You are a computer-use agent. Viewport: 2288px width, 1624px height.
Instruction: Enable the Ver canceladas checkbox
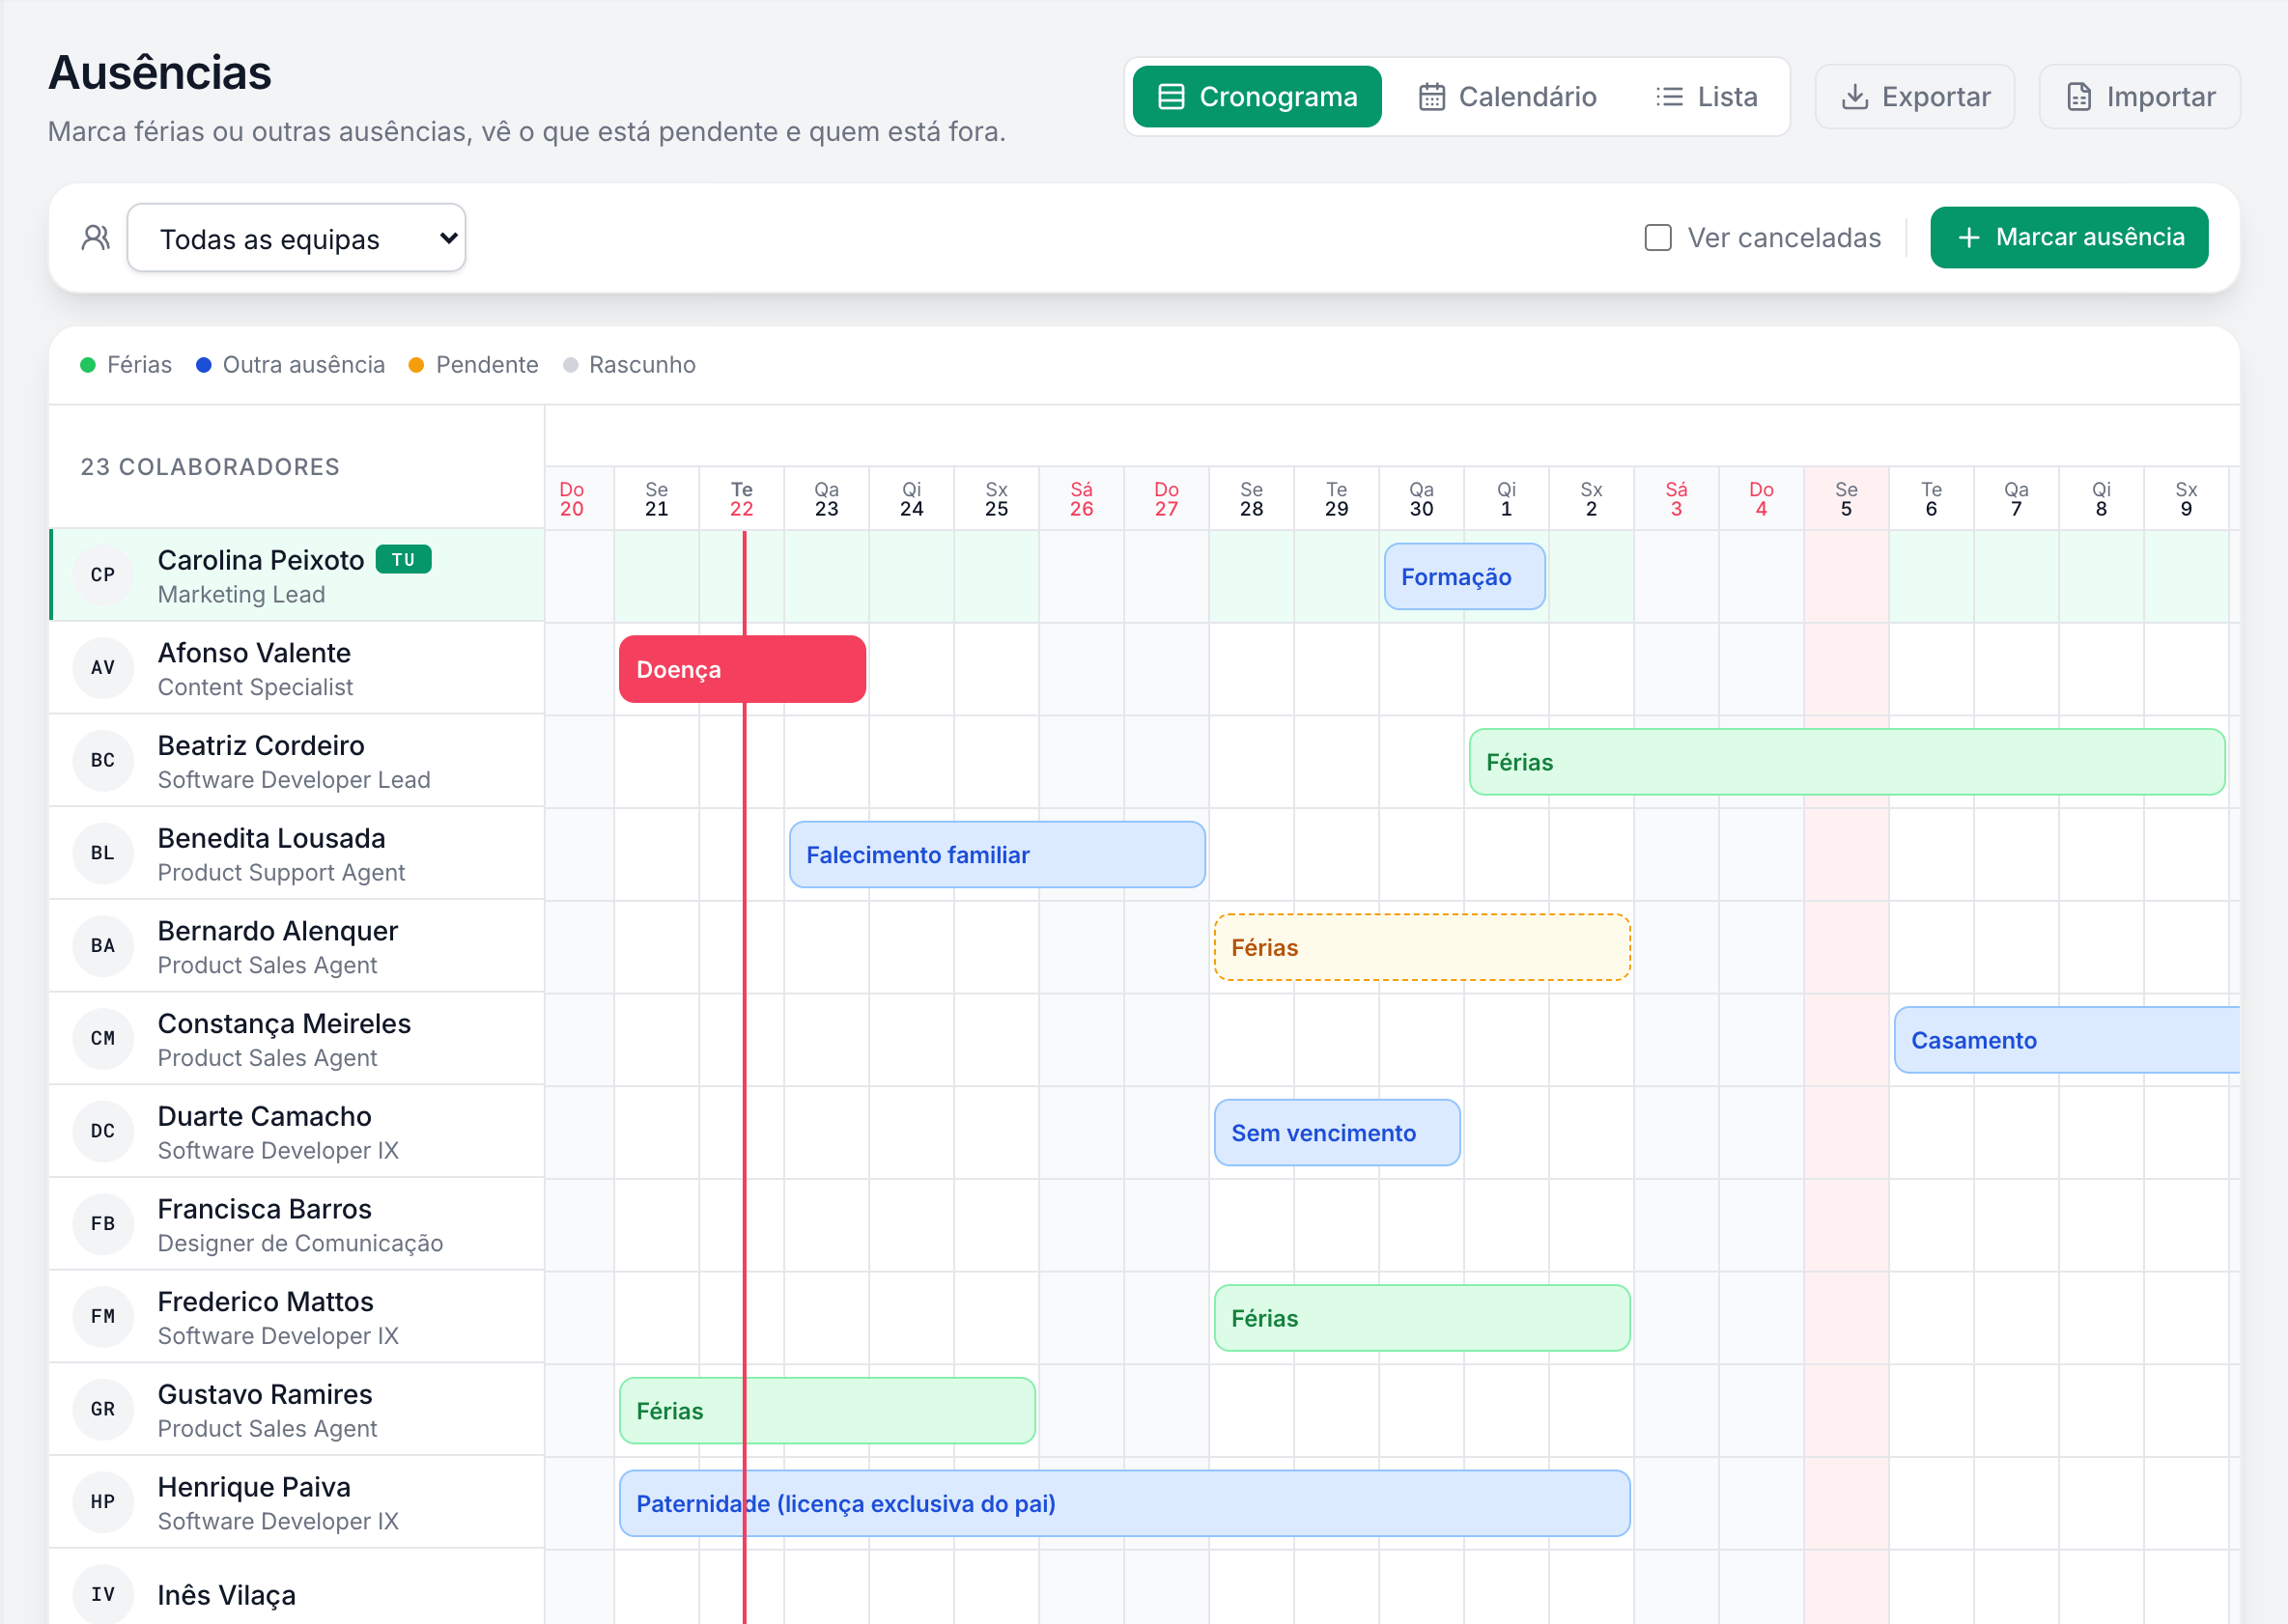pos(1658,238)
